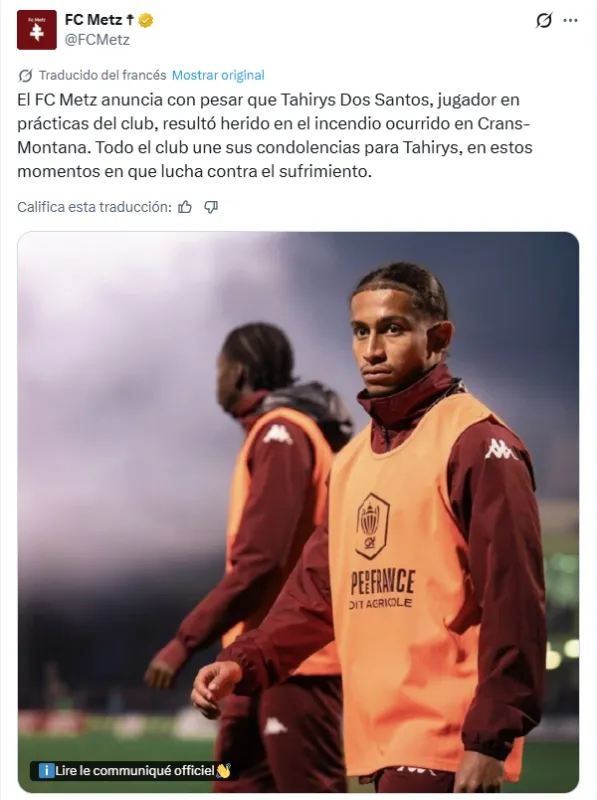Image resolution: width=597 pixels, height=800 pixels.
Task: Open the FC Metz profile avatar
Action: (37, 30)
